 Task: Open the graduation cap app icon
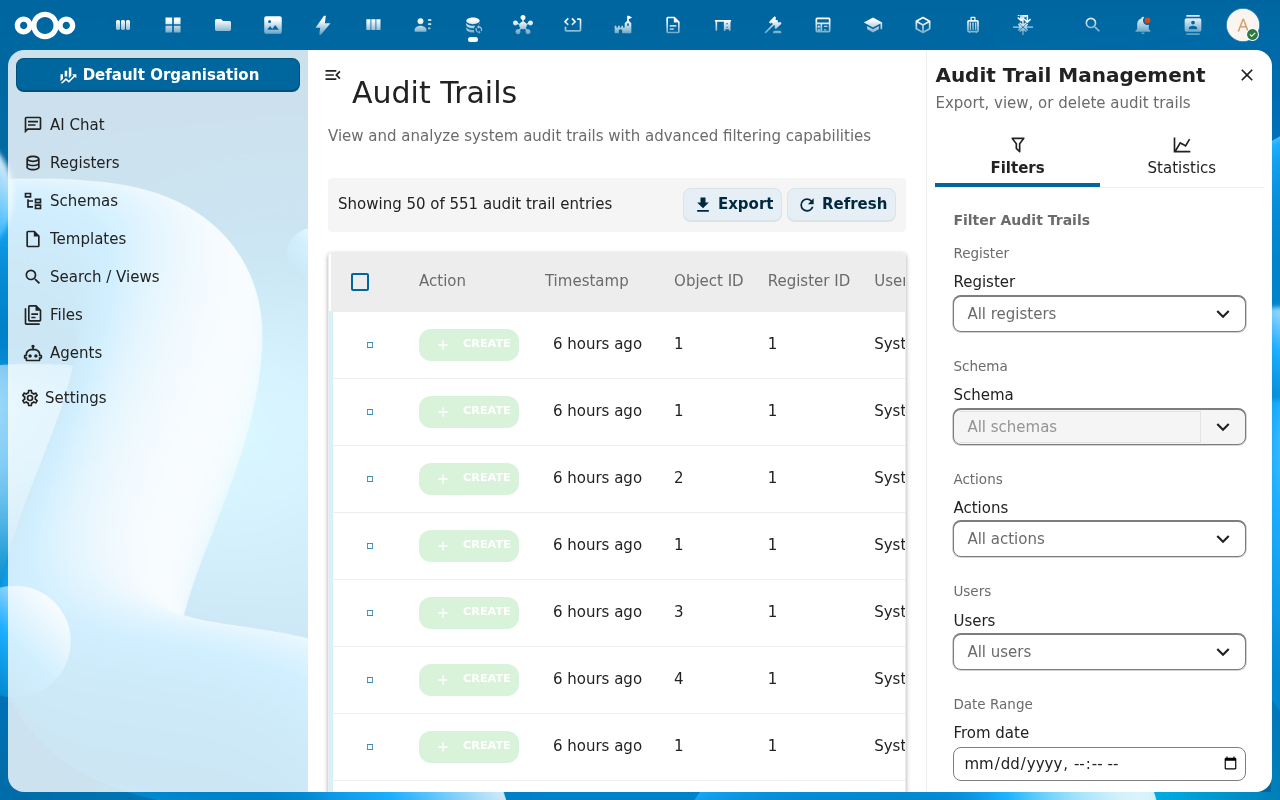click(x=873, y=25)
